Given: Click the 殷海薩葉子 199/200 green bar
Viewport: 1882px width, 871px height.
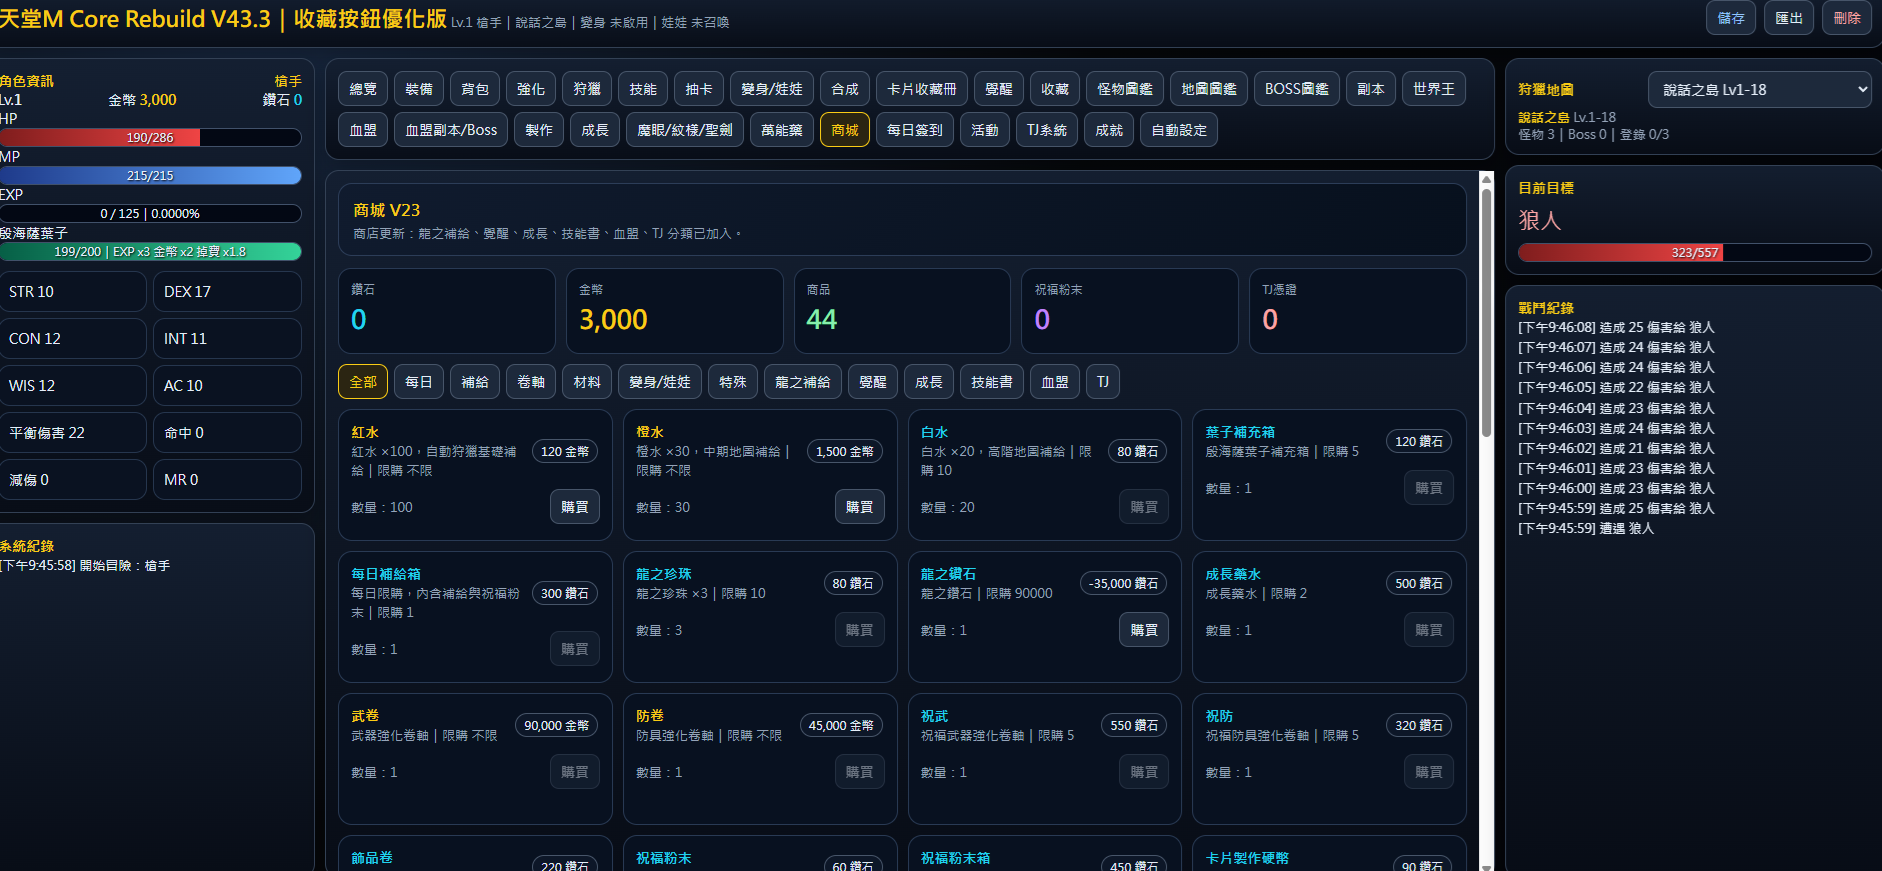Looking at the screenshot, I should pyautogui.click(x=150, y=251).
